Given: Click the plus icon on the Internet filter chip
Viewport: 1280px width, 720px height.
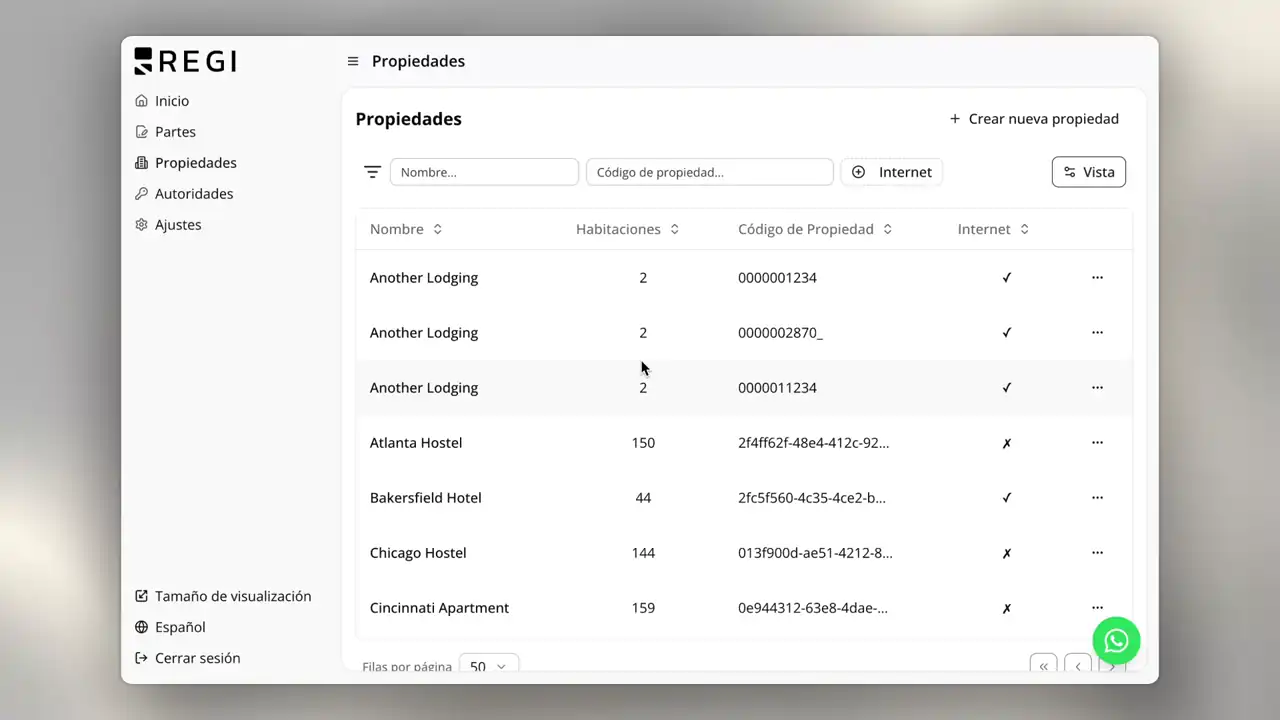Looking at the screenshot, I should (x=858, y=171).
